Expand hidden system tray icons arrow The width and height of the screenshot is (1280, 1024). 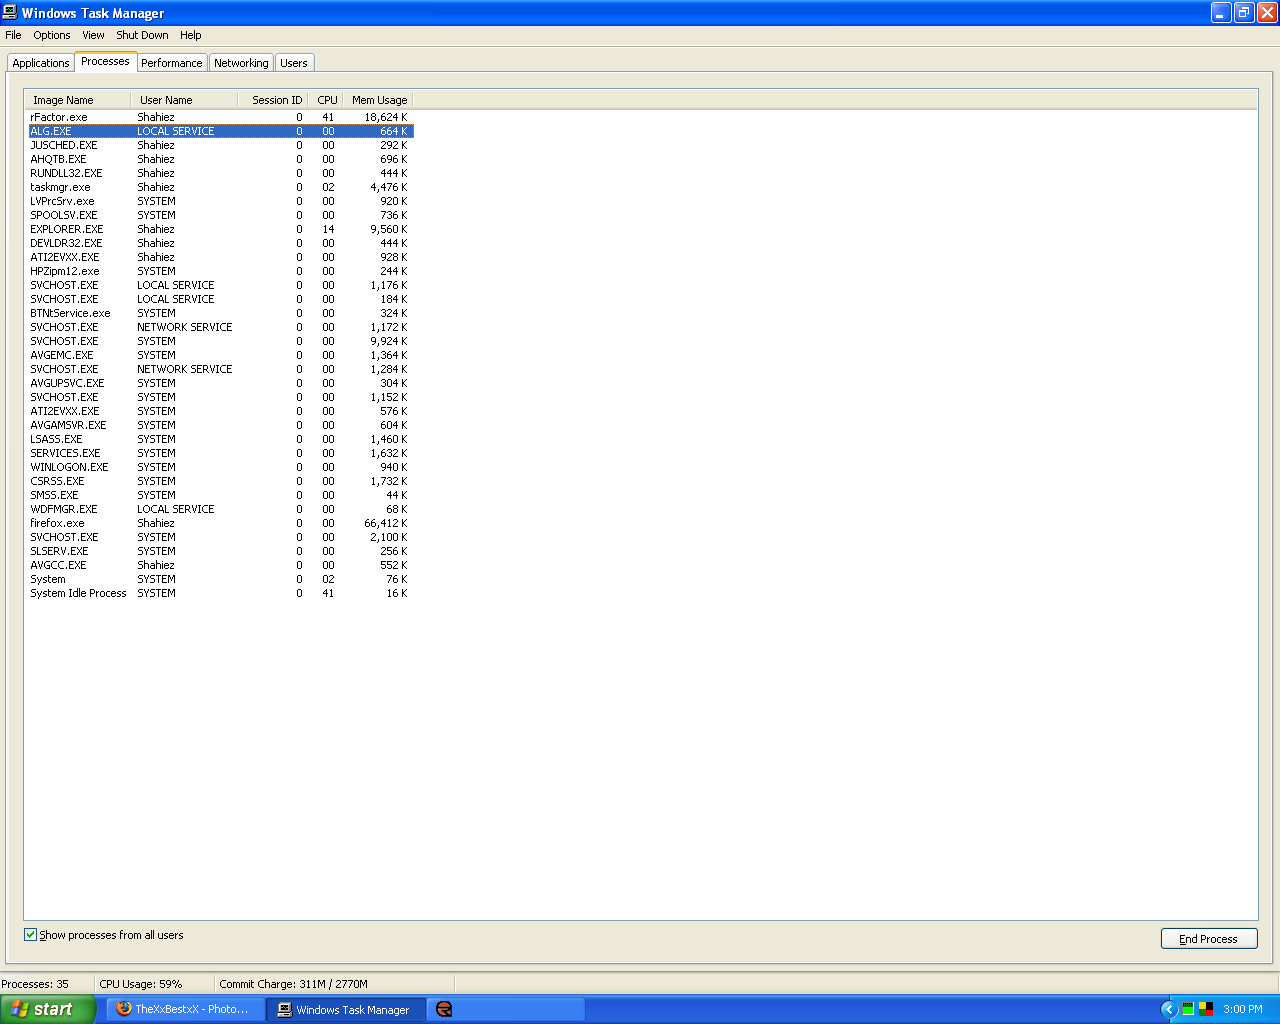[x=1168, y=1009]
